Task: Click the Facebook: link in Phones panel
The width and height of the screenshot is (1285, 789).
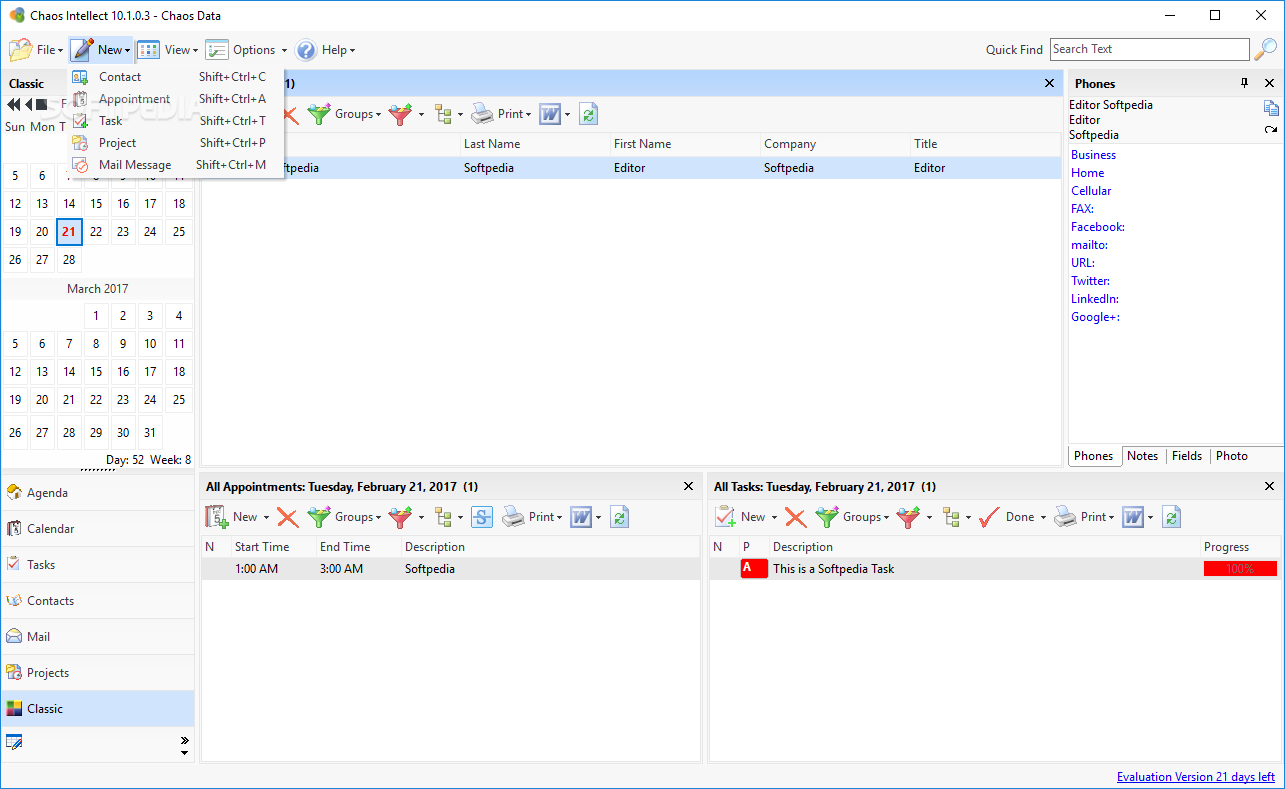Action: tap(1098, 227)
